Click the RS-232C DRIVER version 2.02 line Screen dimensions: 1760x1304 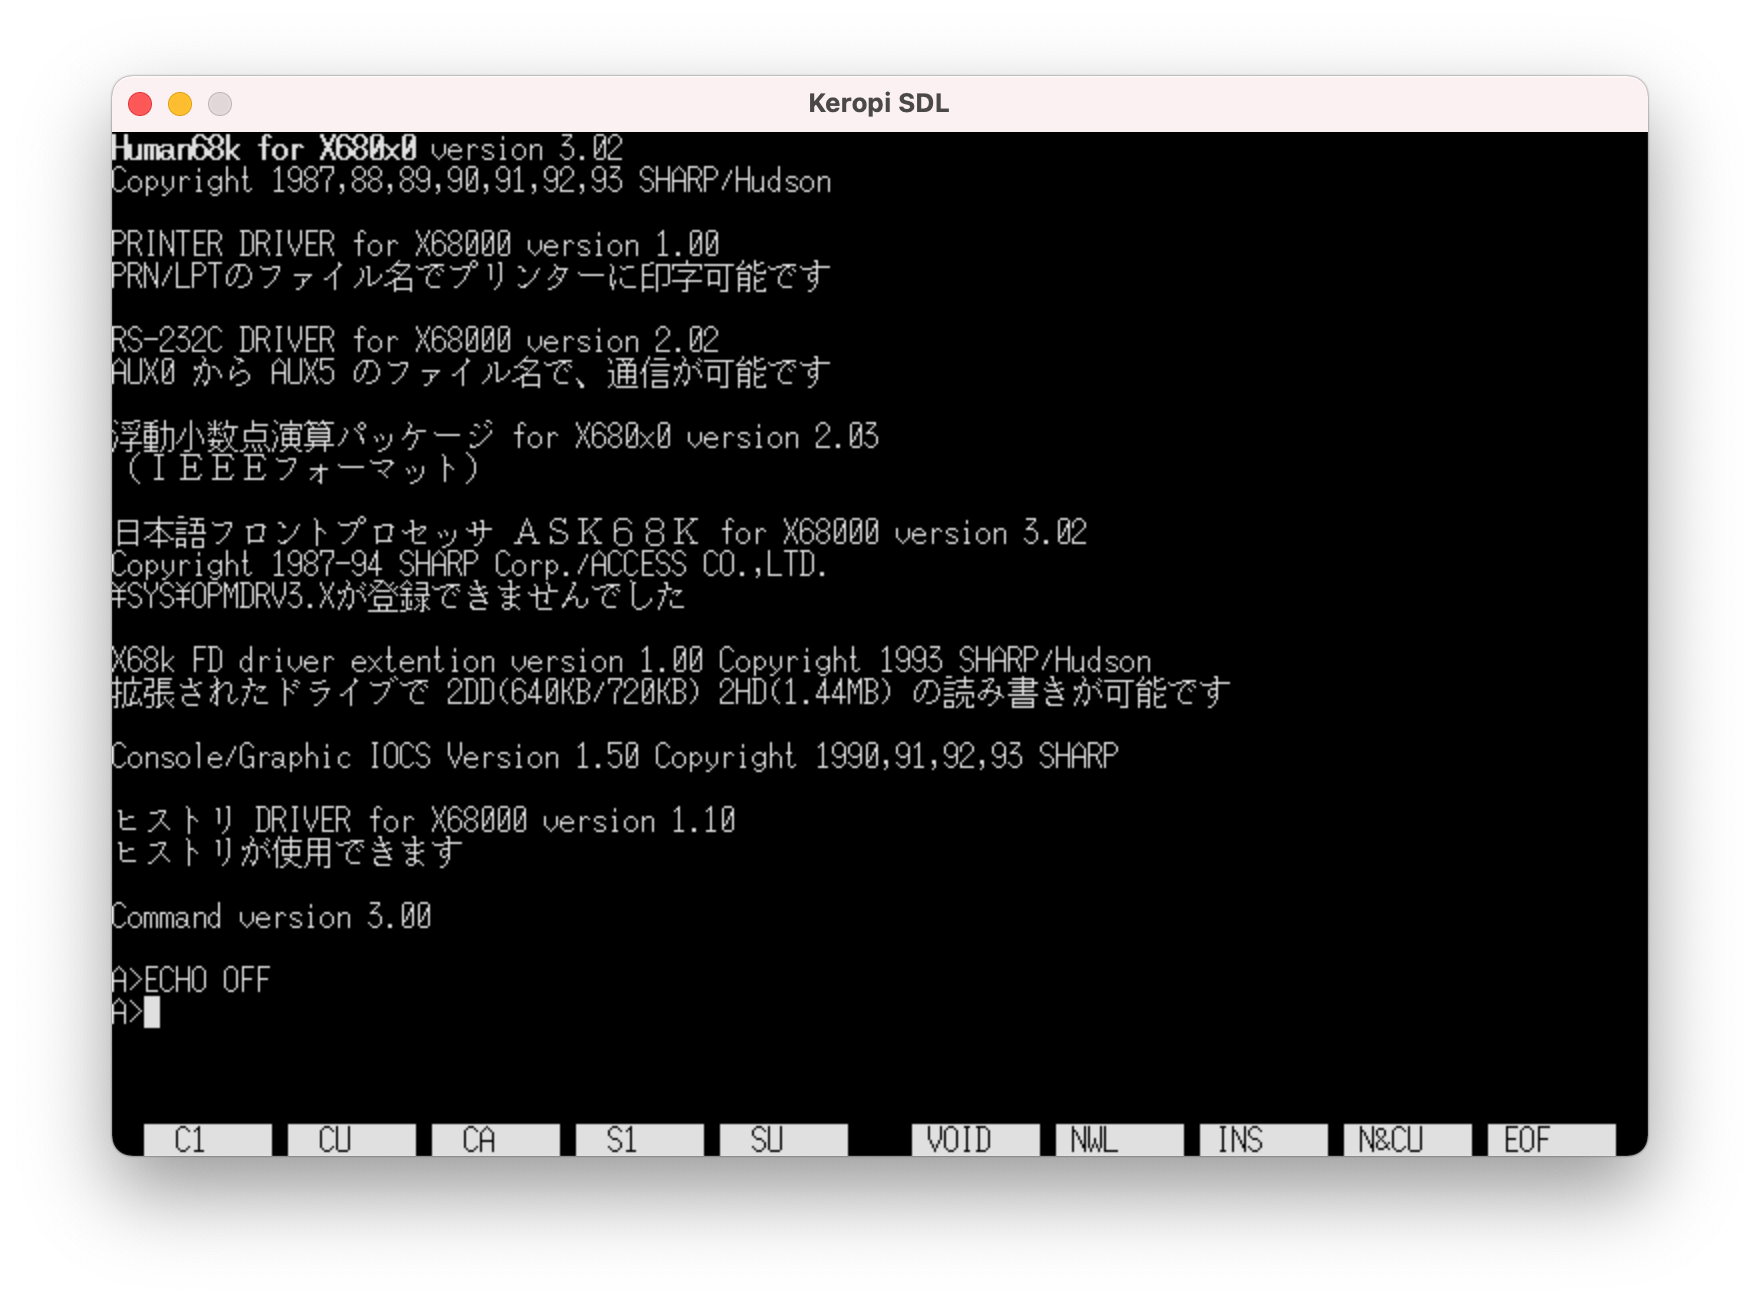click(415, 340)
